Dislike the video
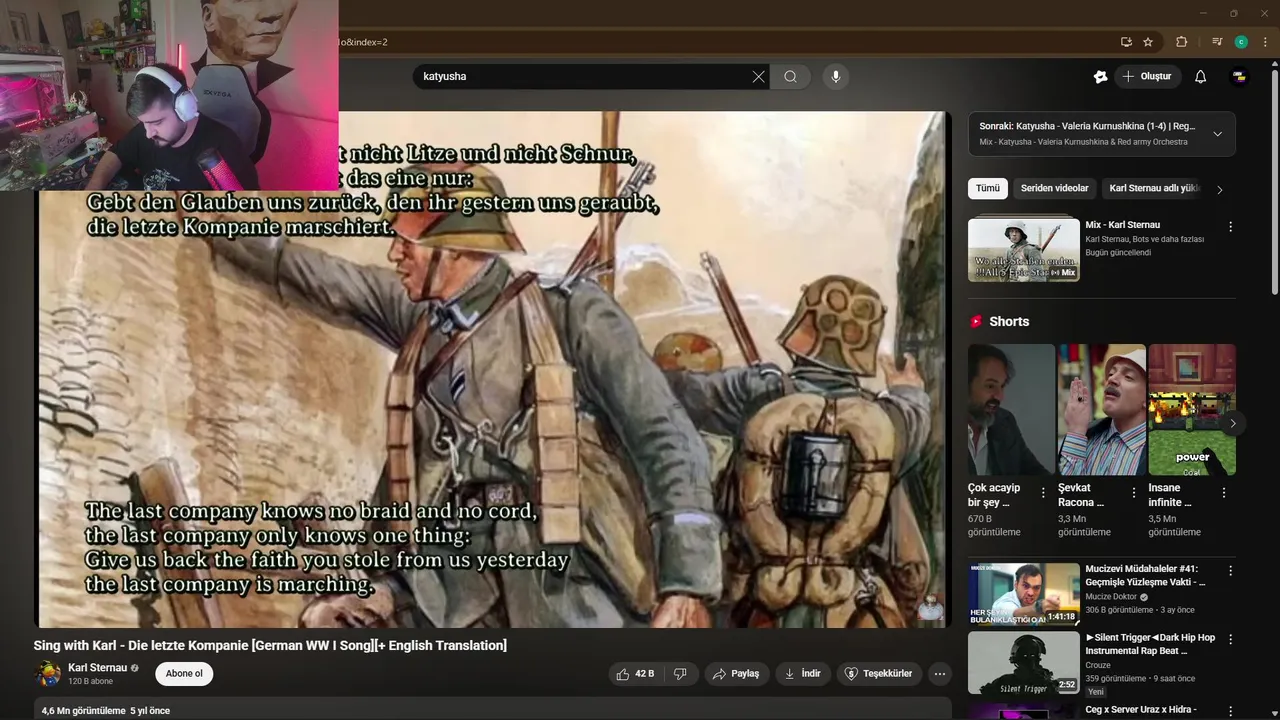The width and height of the screenshot is (1280, 720). pos(680,674)
